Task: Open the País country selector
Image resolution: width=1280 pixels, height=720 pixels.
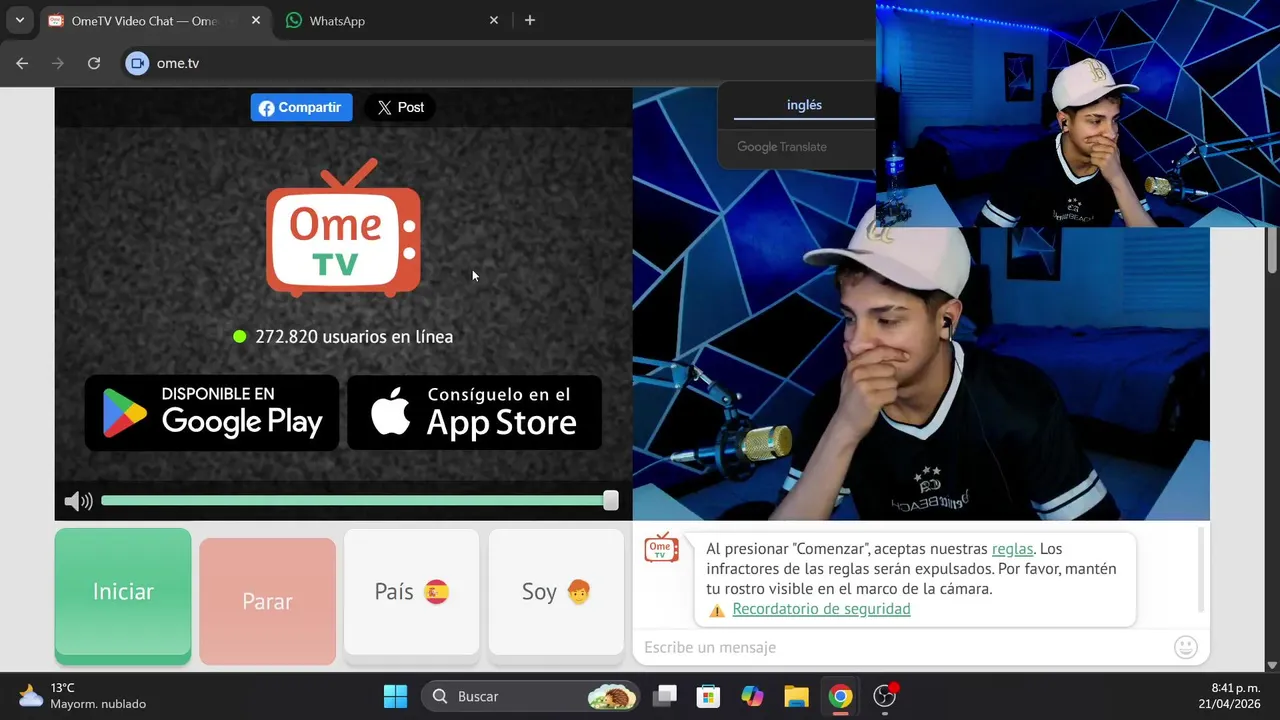Action: tap(411, 592)
